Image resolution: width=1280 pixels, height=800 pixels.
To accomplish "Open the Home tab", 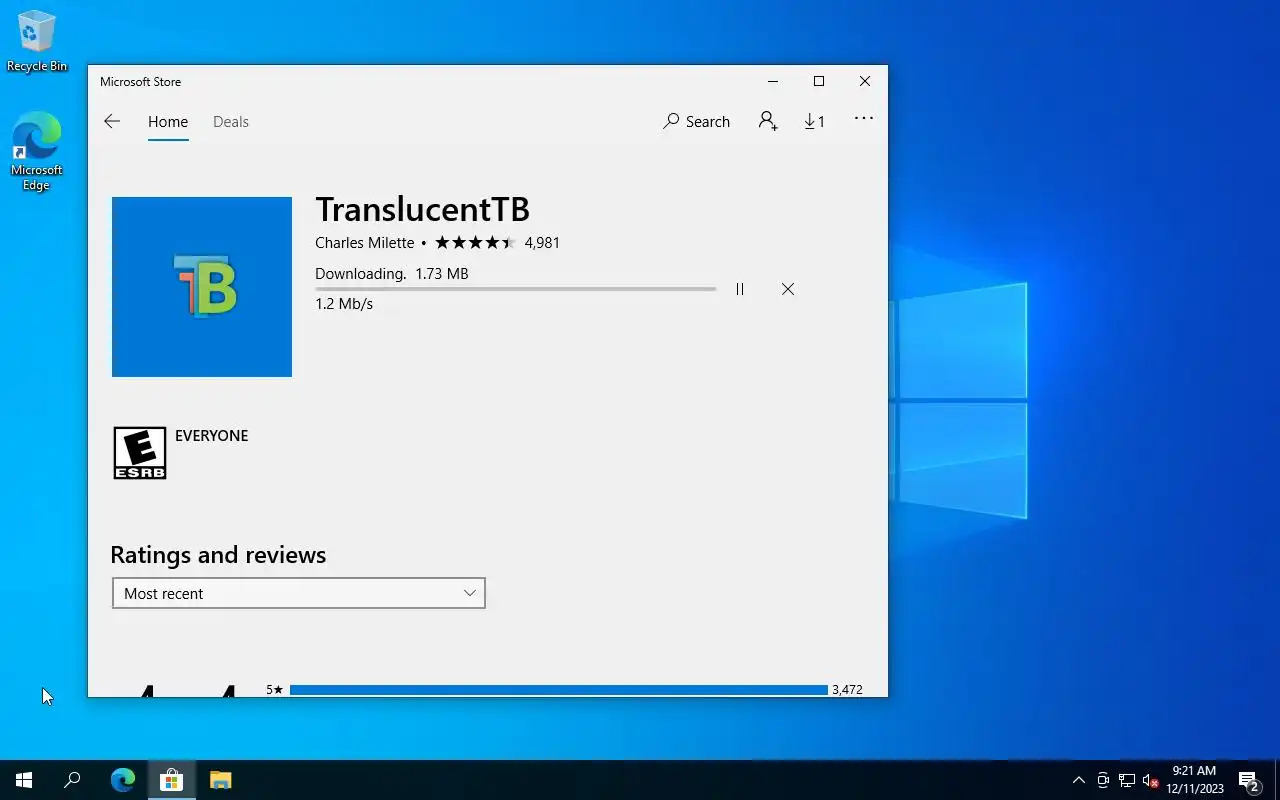I will [x=168, y=122].
